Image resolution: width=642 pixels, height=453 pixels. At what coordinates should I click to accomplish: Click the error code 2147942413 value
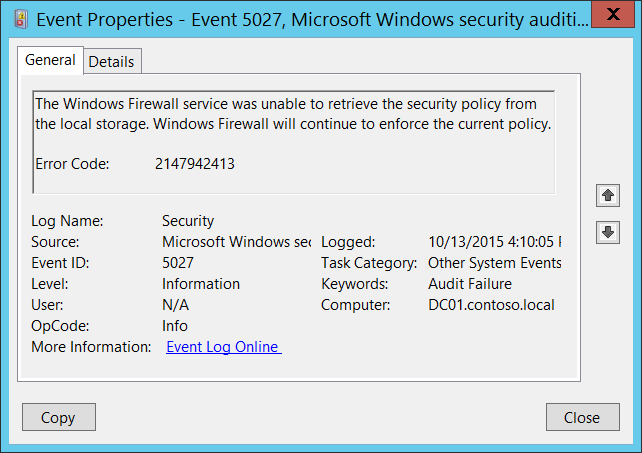click(x=195, y=163)
